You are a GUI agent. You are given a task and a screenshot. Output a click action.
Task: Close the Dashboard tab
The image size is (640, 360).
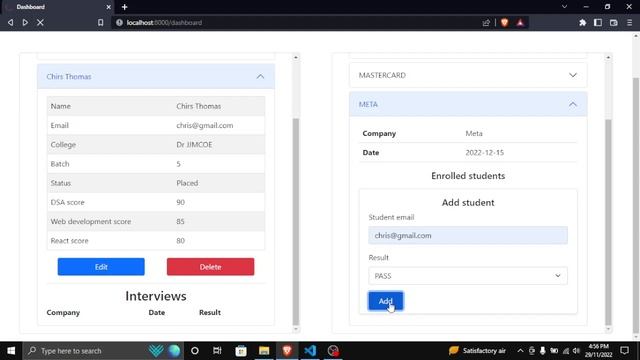pos(109,7)
